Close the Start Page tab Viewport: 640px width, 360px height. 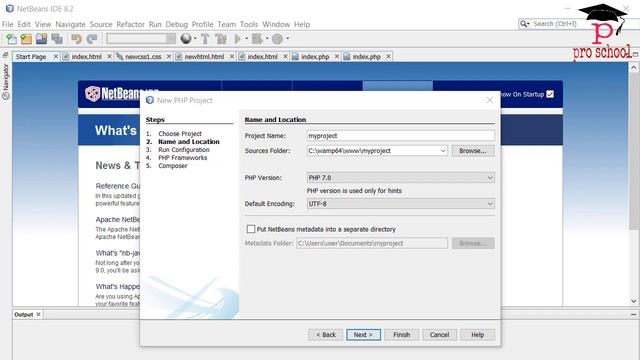coord(56,56)
